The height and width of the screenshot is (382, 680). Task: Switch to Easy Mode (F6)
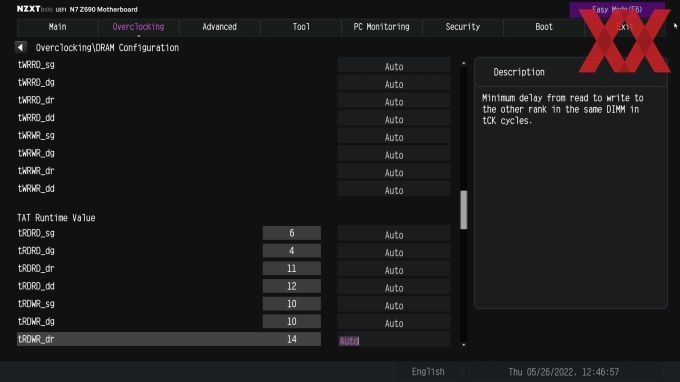coord(616,10)
